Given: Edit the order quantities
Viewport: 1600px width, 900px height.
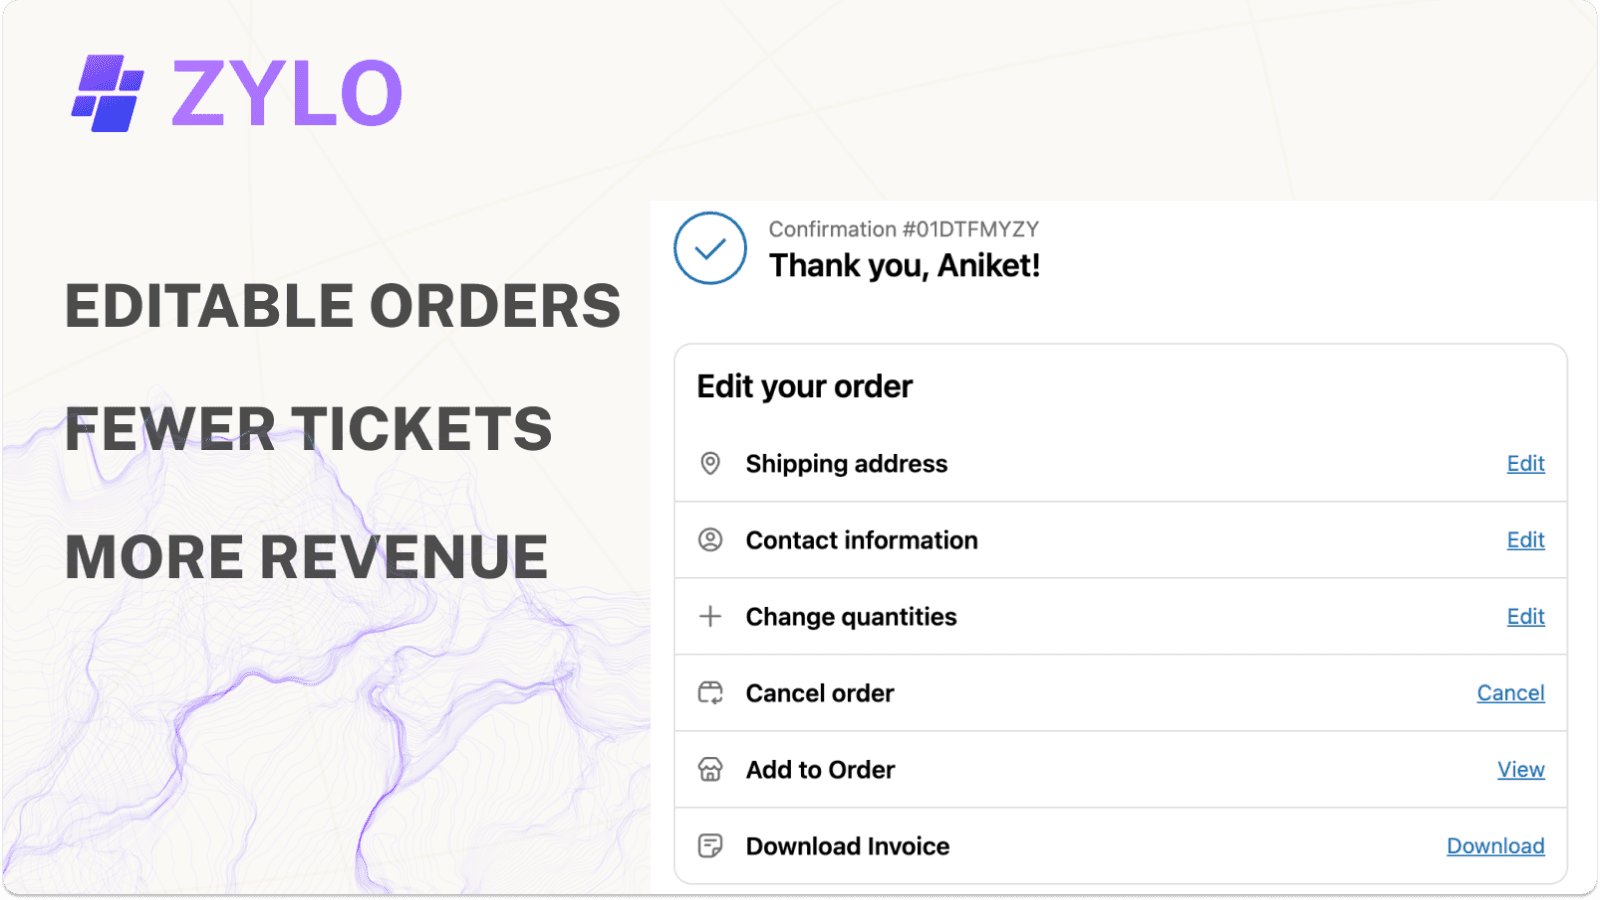Looking at the screenshot, I should [x=1525, y=616].
